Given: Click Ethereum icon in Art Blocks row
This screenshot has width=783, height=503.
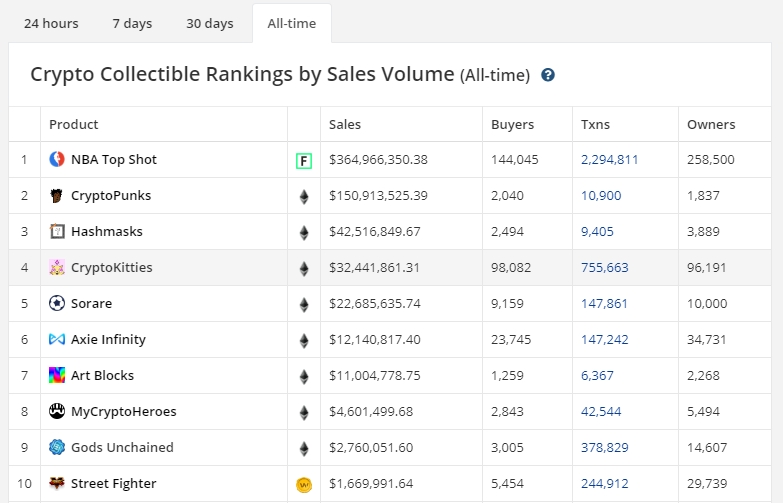Looking at the screenshot, I should tap(304, 376).
